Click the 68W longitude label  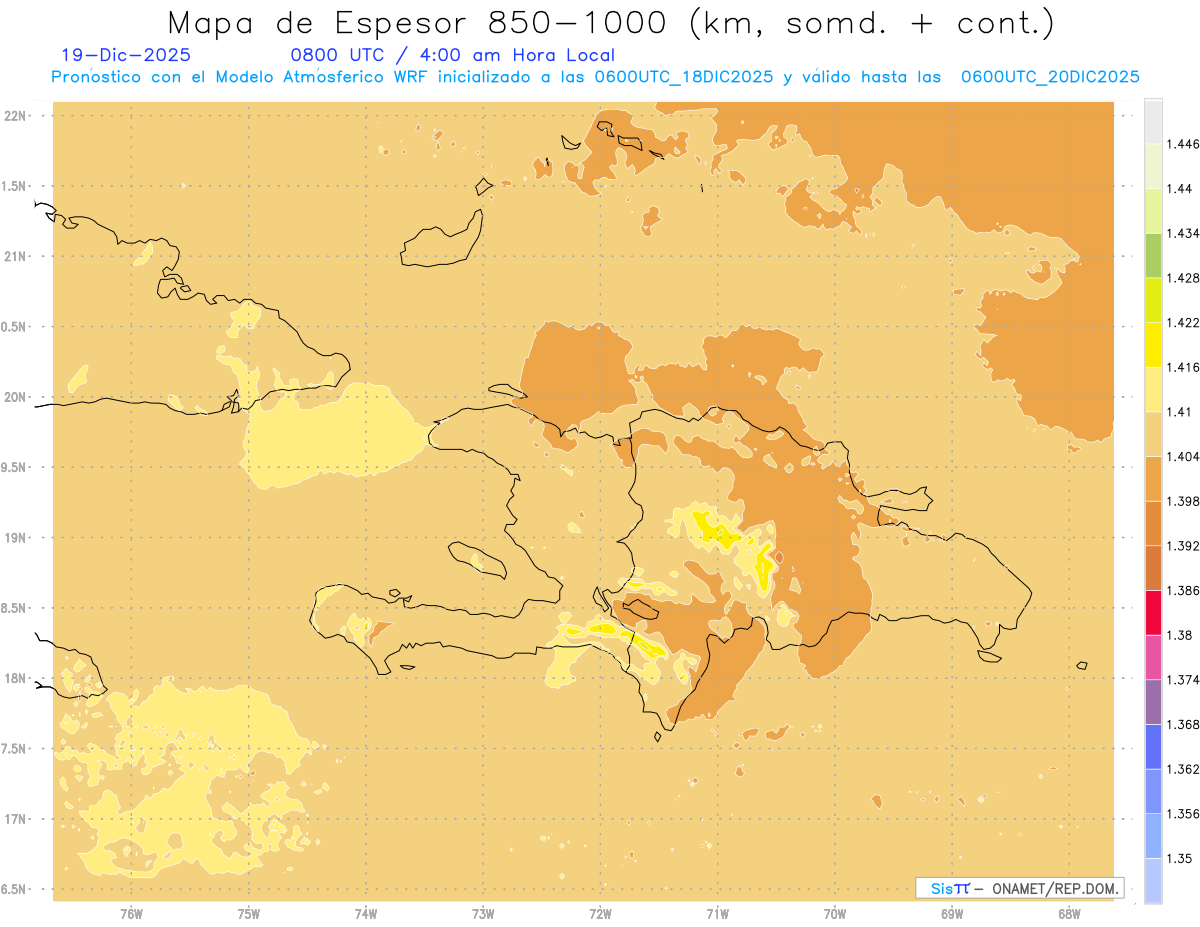pos(1069,914)
